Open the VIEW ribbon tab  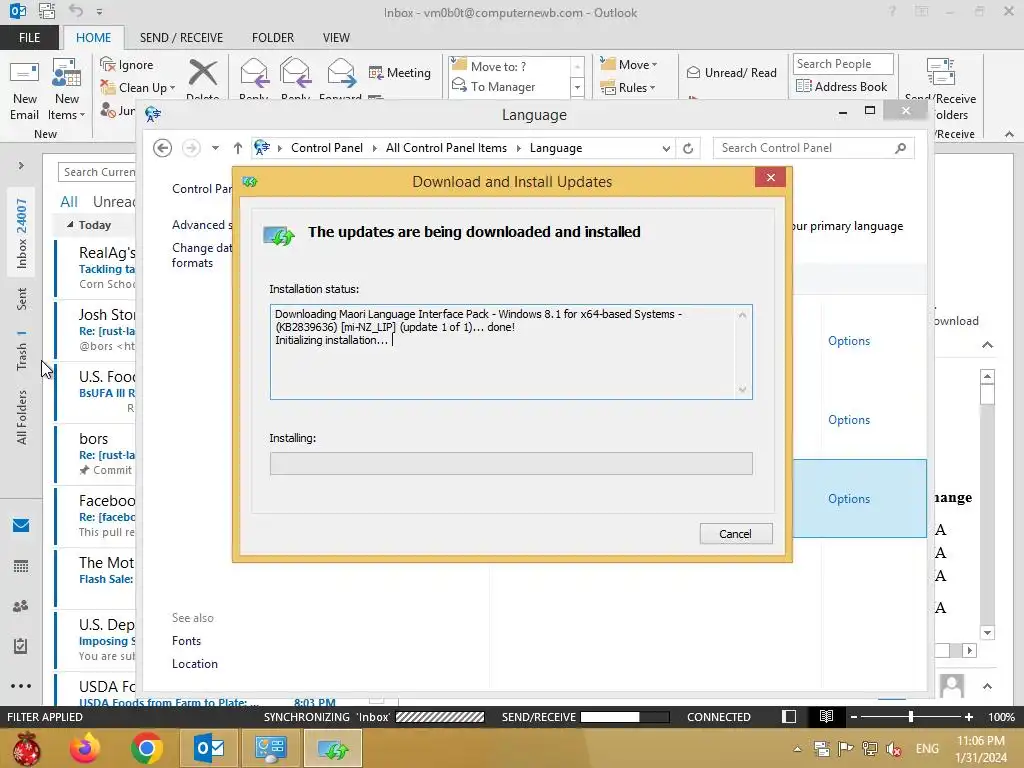pos(336,38)
